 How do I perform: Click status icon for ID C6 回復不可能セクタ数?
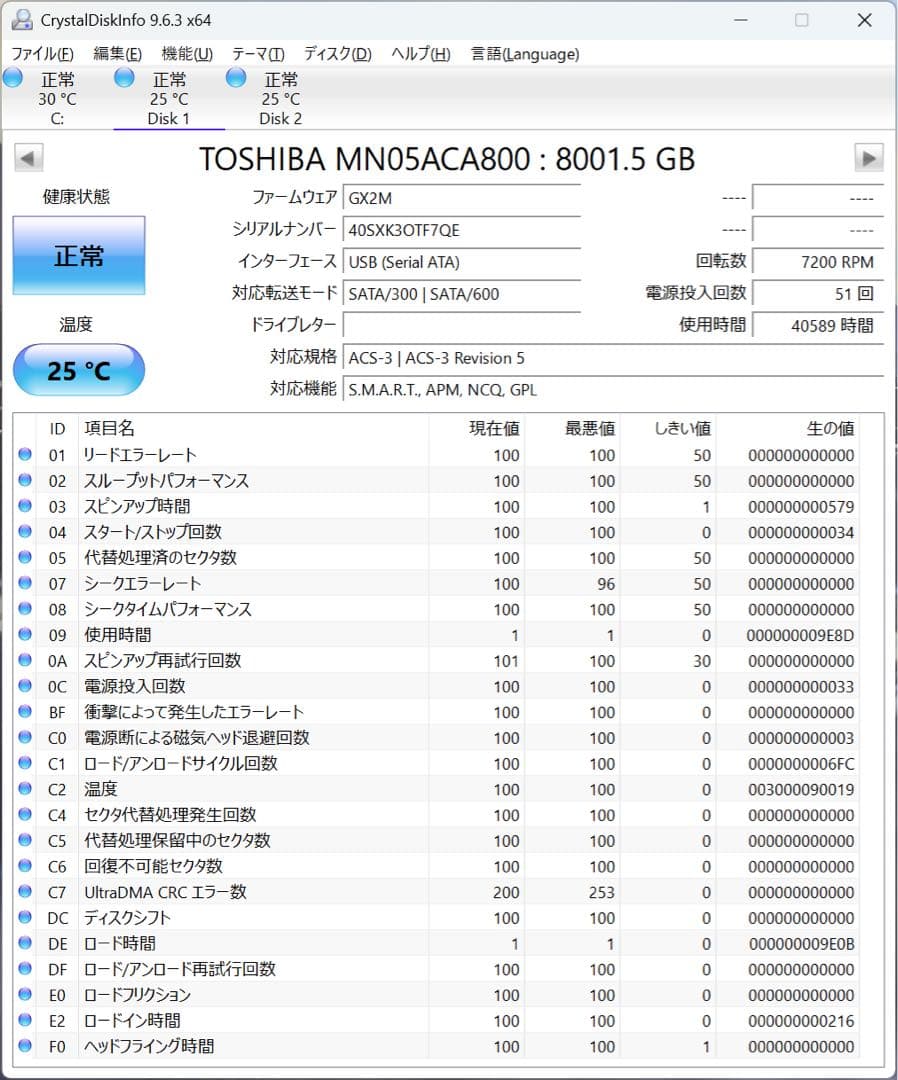25,866
